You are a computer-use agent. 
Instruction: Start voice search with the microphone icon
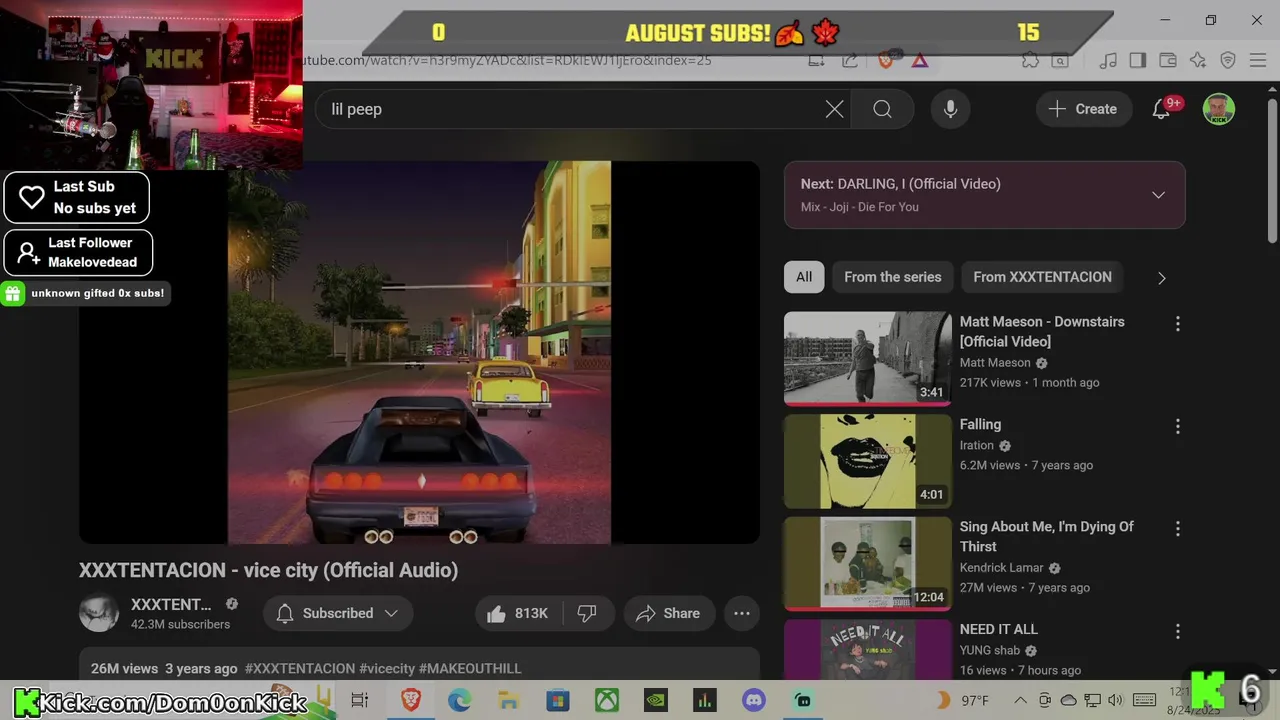[951, 109]
